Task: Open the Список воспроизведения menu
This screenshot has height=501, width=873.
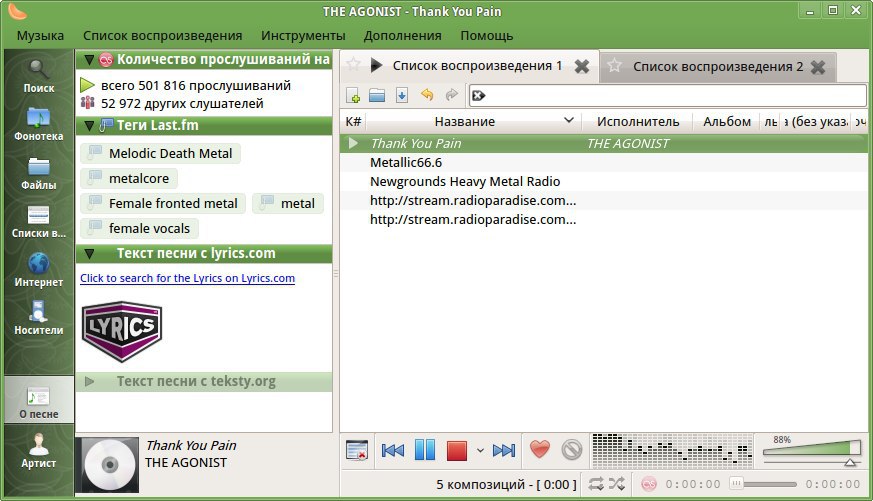Action: [x=163, y=36]
